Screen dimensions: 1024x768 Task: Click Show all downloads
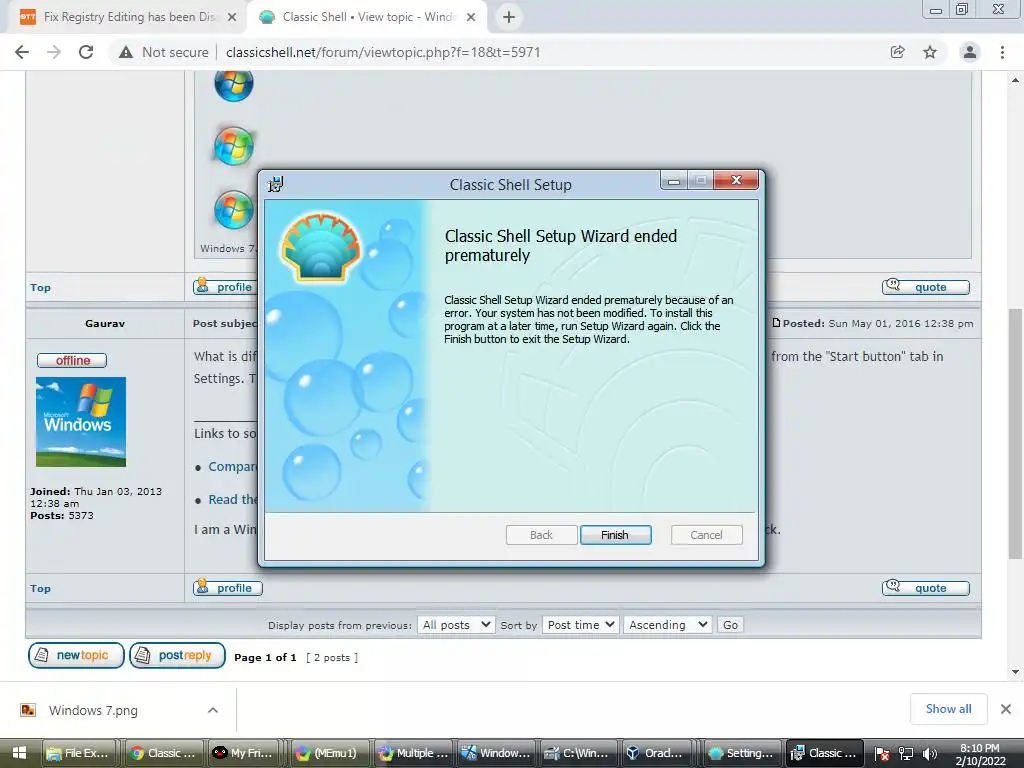[x=948, y=709]
